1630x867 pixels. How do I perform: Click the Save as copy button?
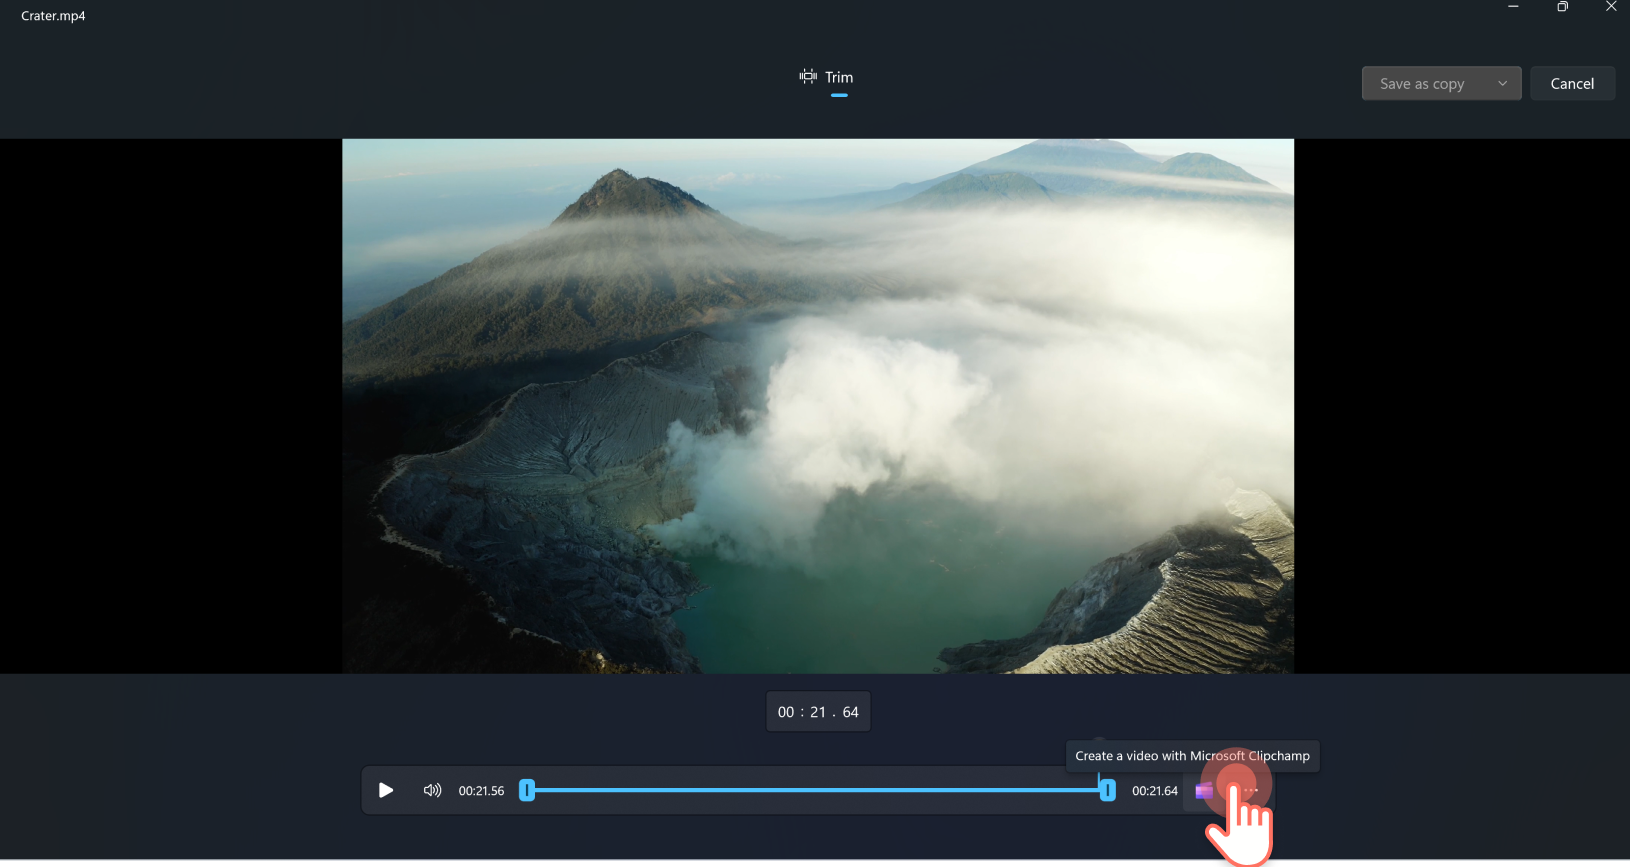(1422, 84)
